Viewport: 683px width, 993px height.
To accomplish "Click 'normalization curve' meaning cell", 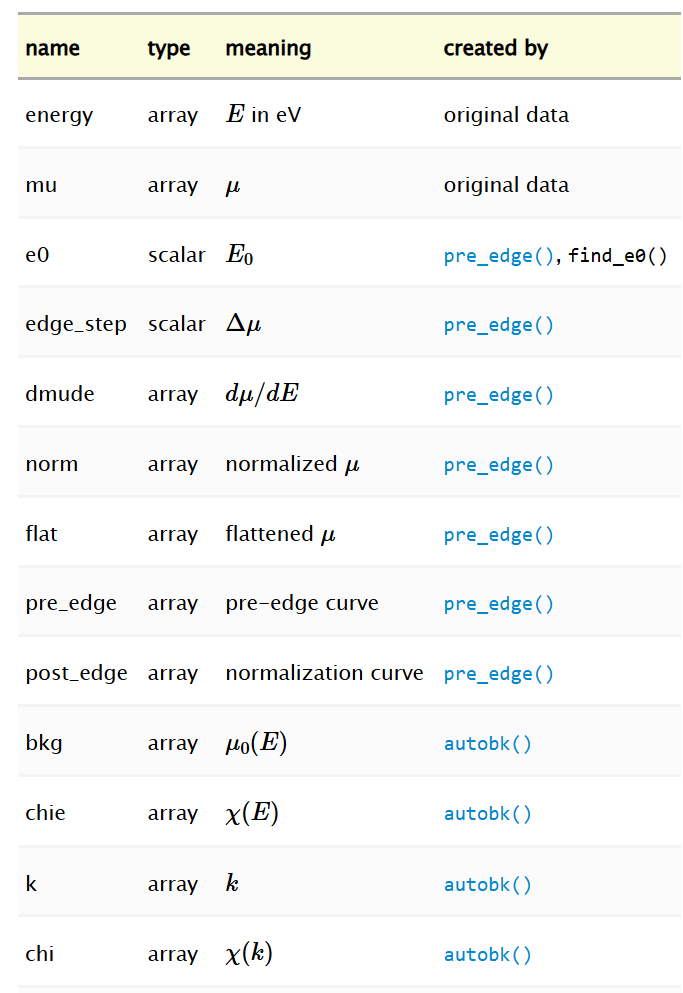I will click(324, 673).
